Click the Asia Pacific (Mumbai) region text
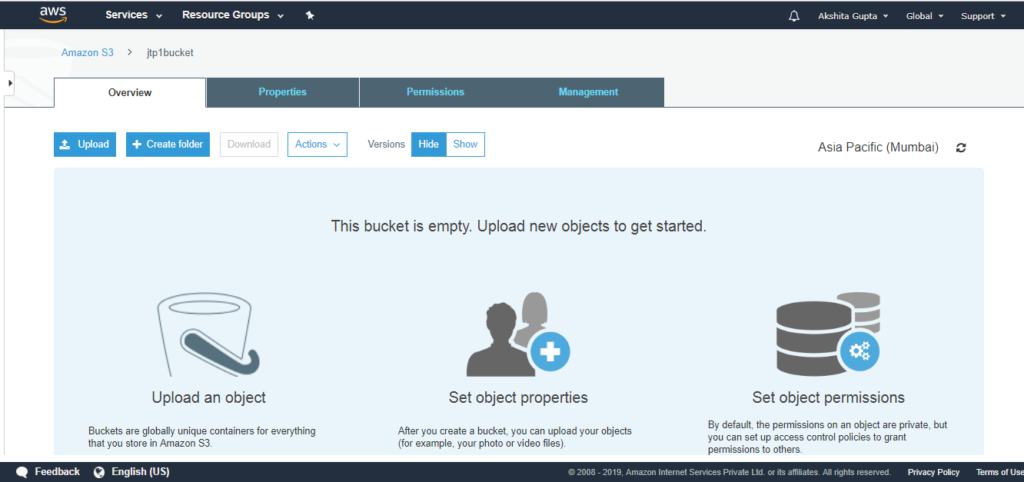Image resolution: width=1024 pixels, height=482 pixels. click(x=878, y=148)
